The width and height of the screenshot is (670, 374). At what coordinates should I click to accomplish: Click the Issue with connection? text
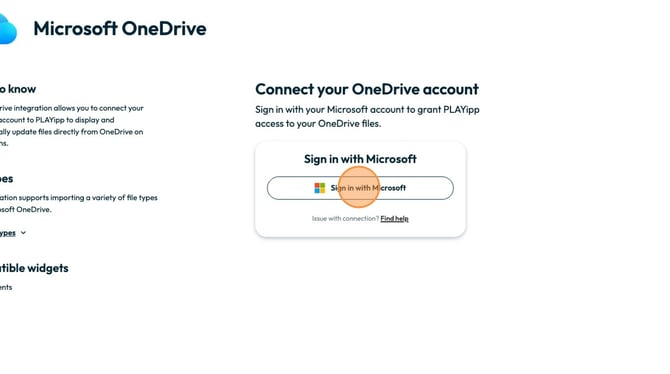pos(345,218)
